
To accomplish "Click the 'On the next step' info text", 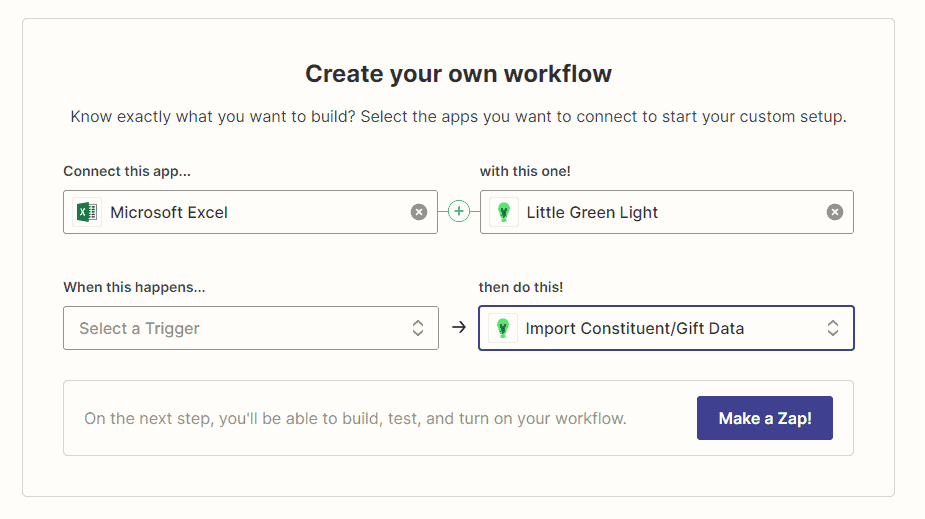I will coord(355,419).
